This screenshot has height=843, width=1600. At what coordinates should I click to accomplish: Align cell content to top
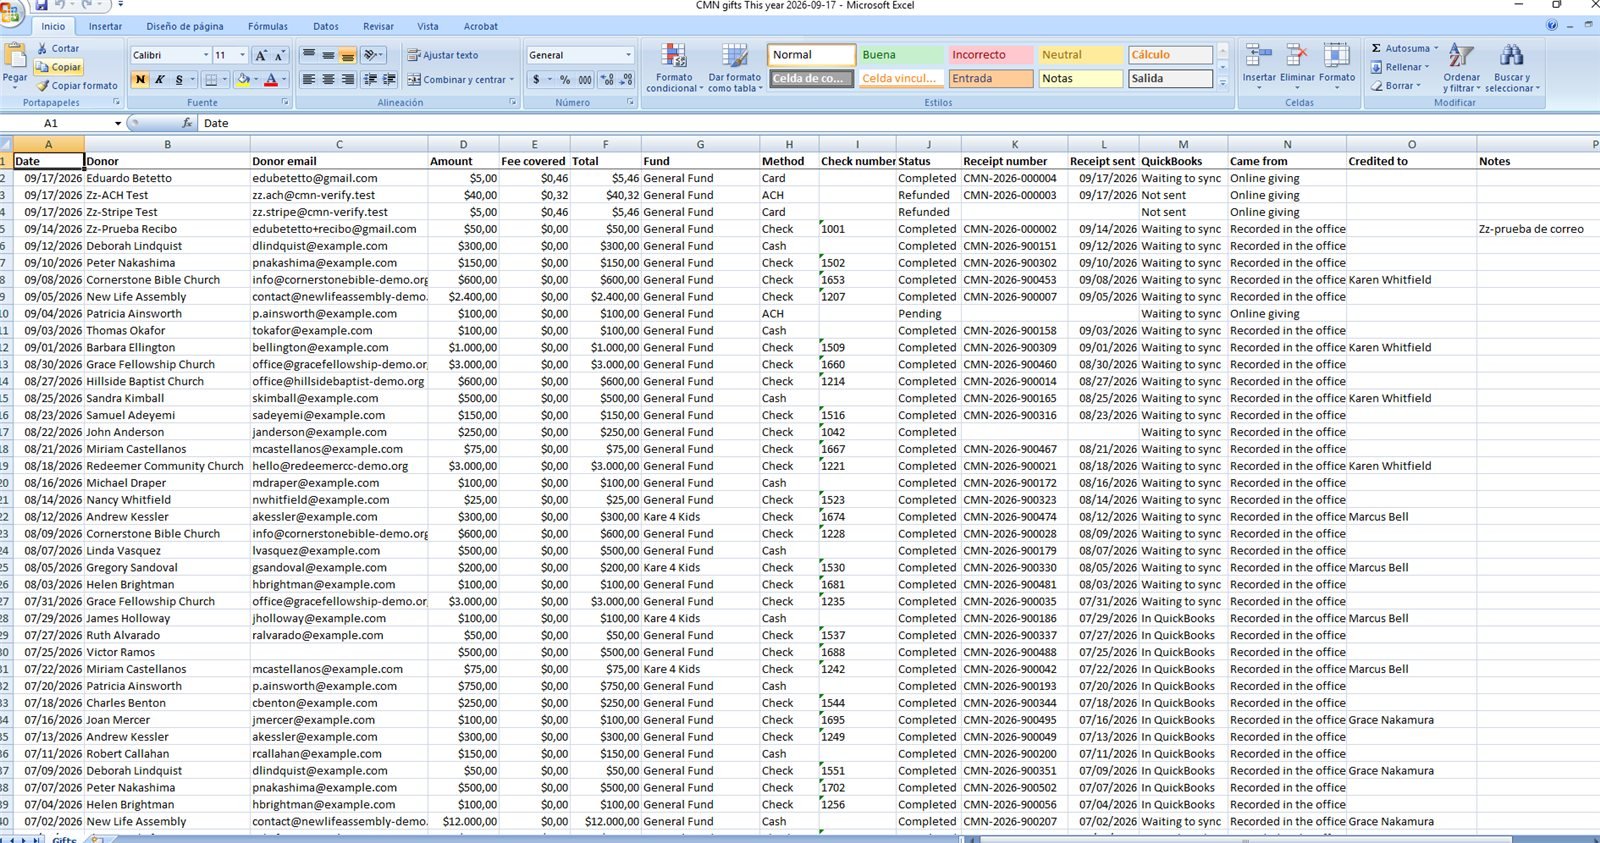[309, 55]
